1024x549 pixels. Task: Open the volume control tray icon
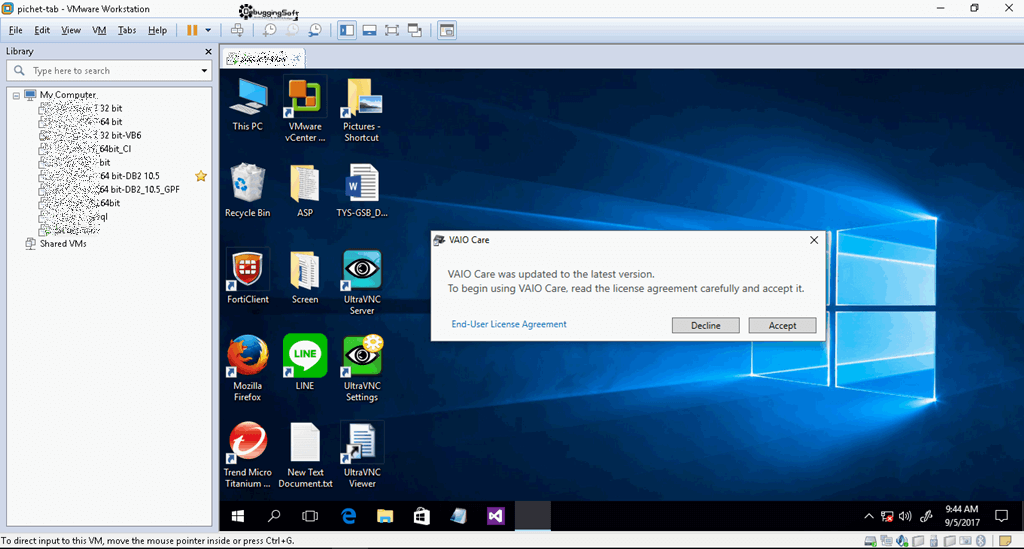905,516
